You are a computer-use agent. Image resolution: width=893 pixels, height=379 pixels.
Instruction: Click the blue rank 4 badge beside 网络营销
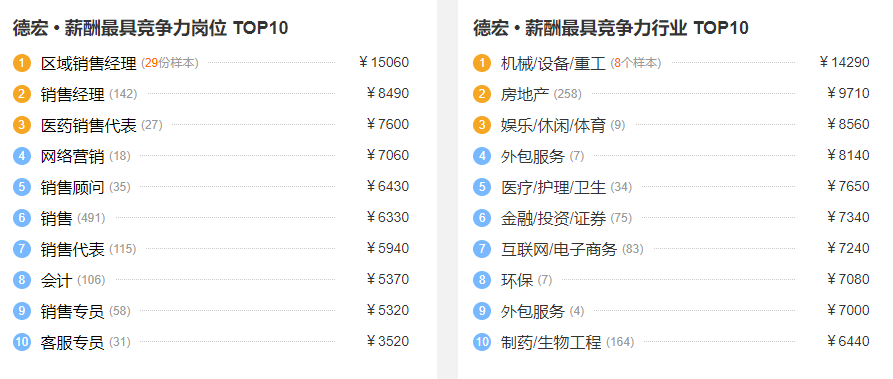pyautogui.click(x=22, y=156)
